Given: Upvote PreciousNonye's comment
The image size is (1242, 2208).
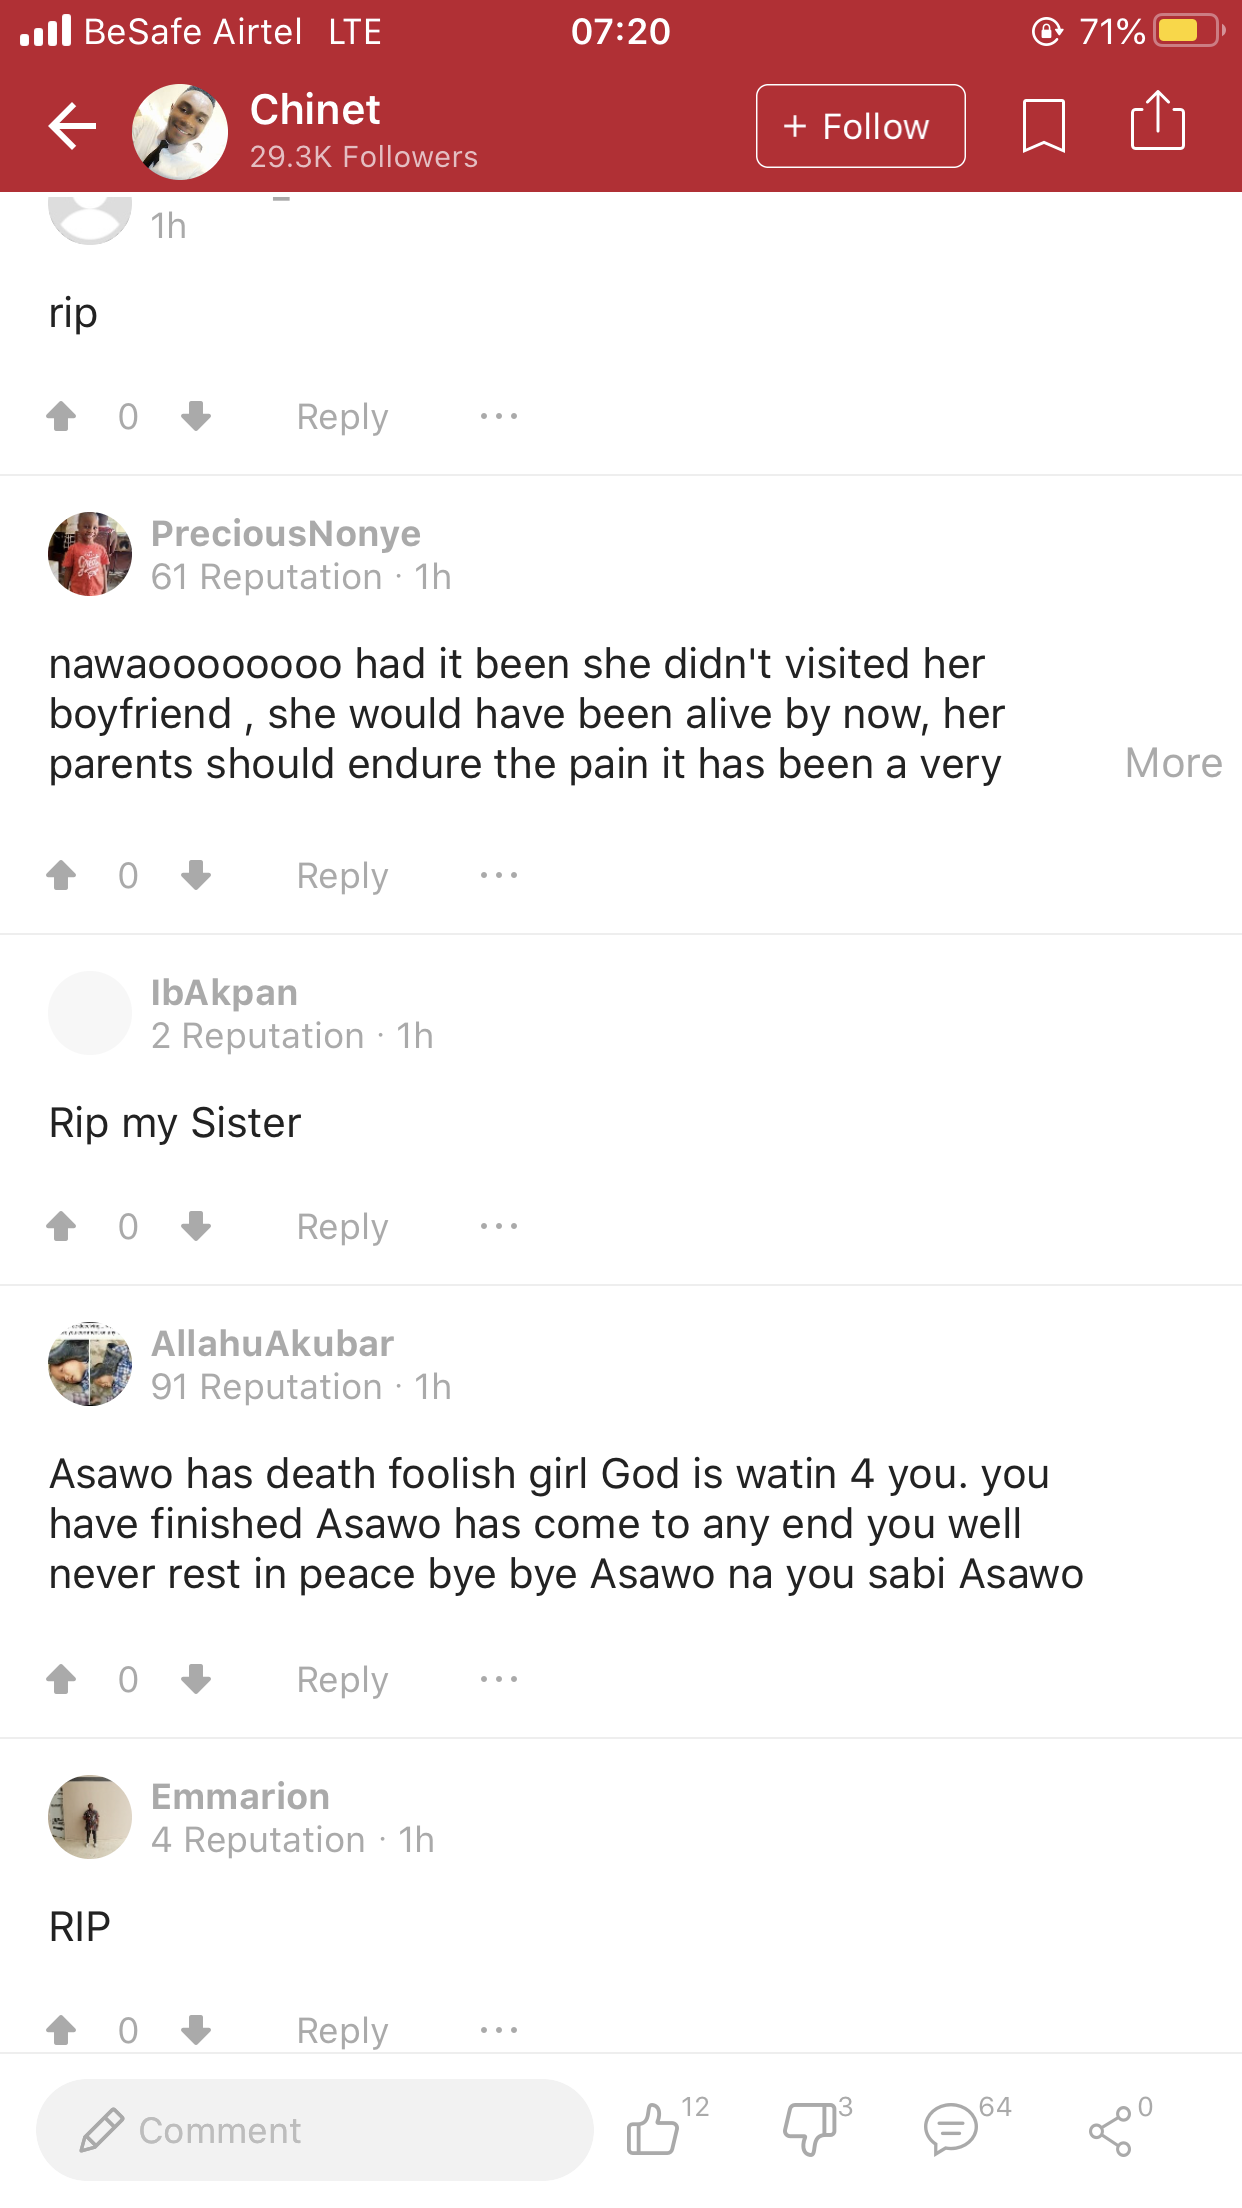Looking at the screenshot, I should click(61, 875).
